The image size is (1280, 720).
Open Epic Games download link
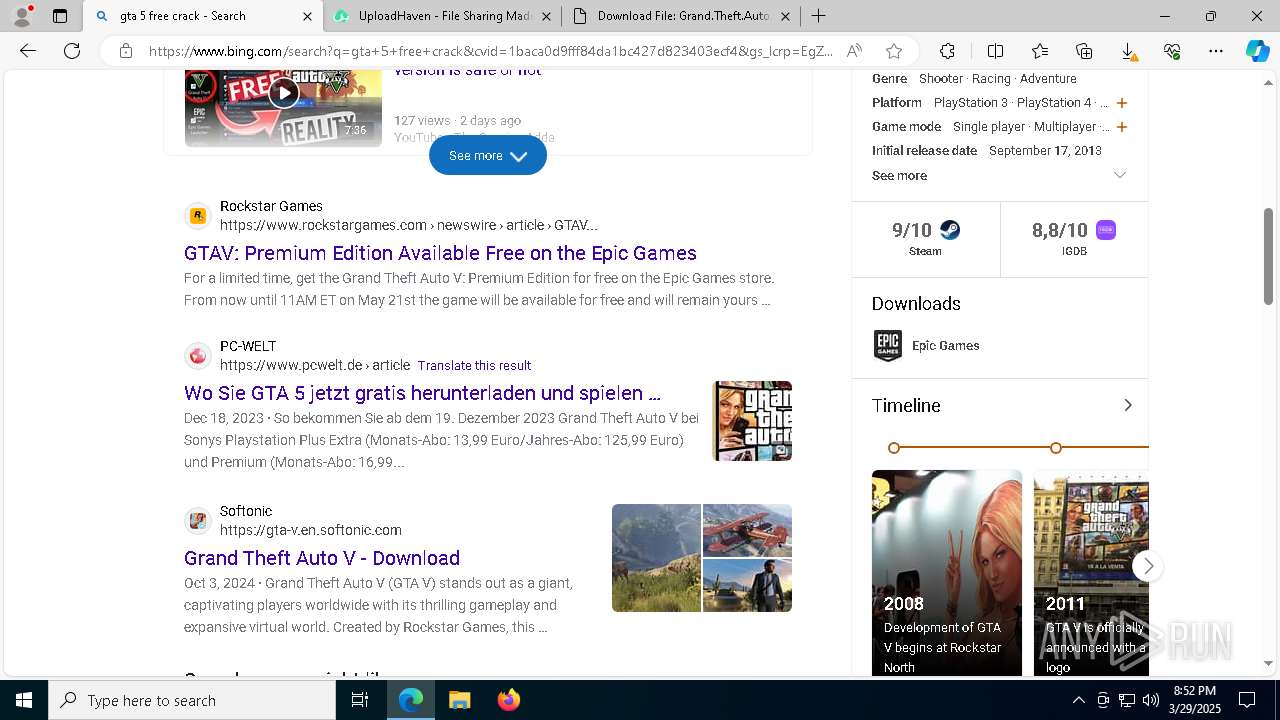(x=945, y=346)
